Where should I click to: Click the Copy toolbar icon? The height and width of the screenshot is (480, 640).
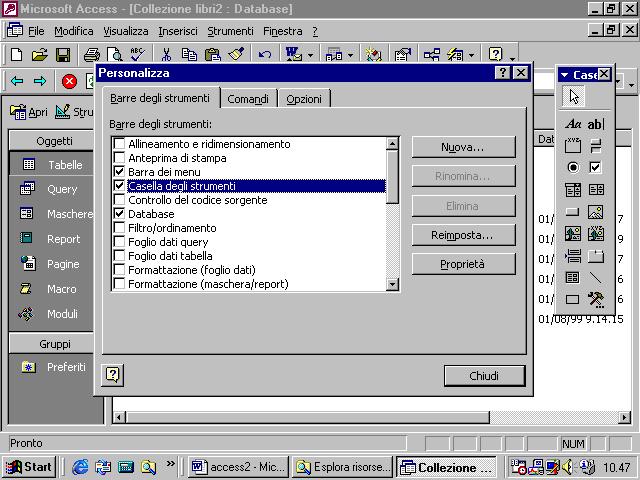(189, 55)
